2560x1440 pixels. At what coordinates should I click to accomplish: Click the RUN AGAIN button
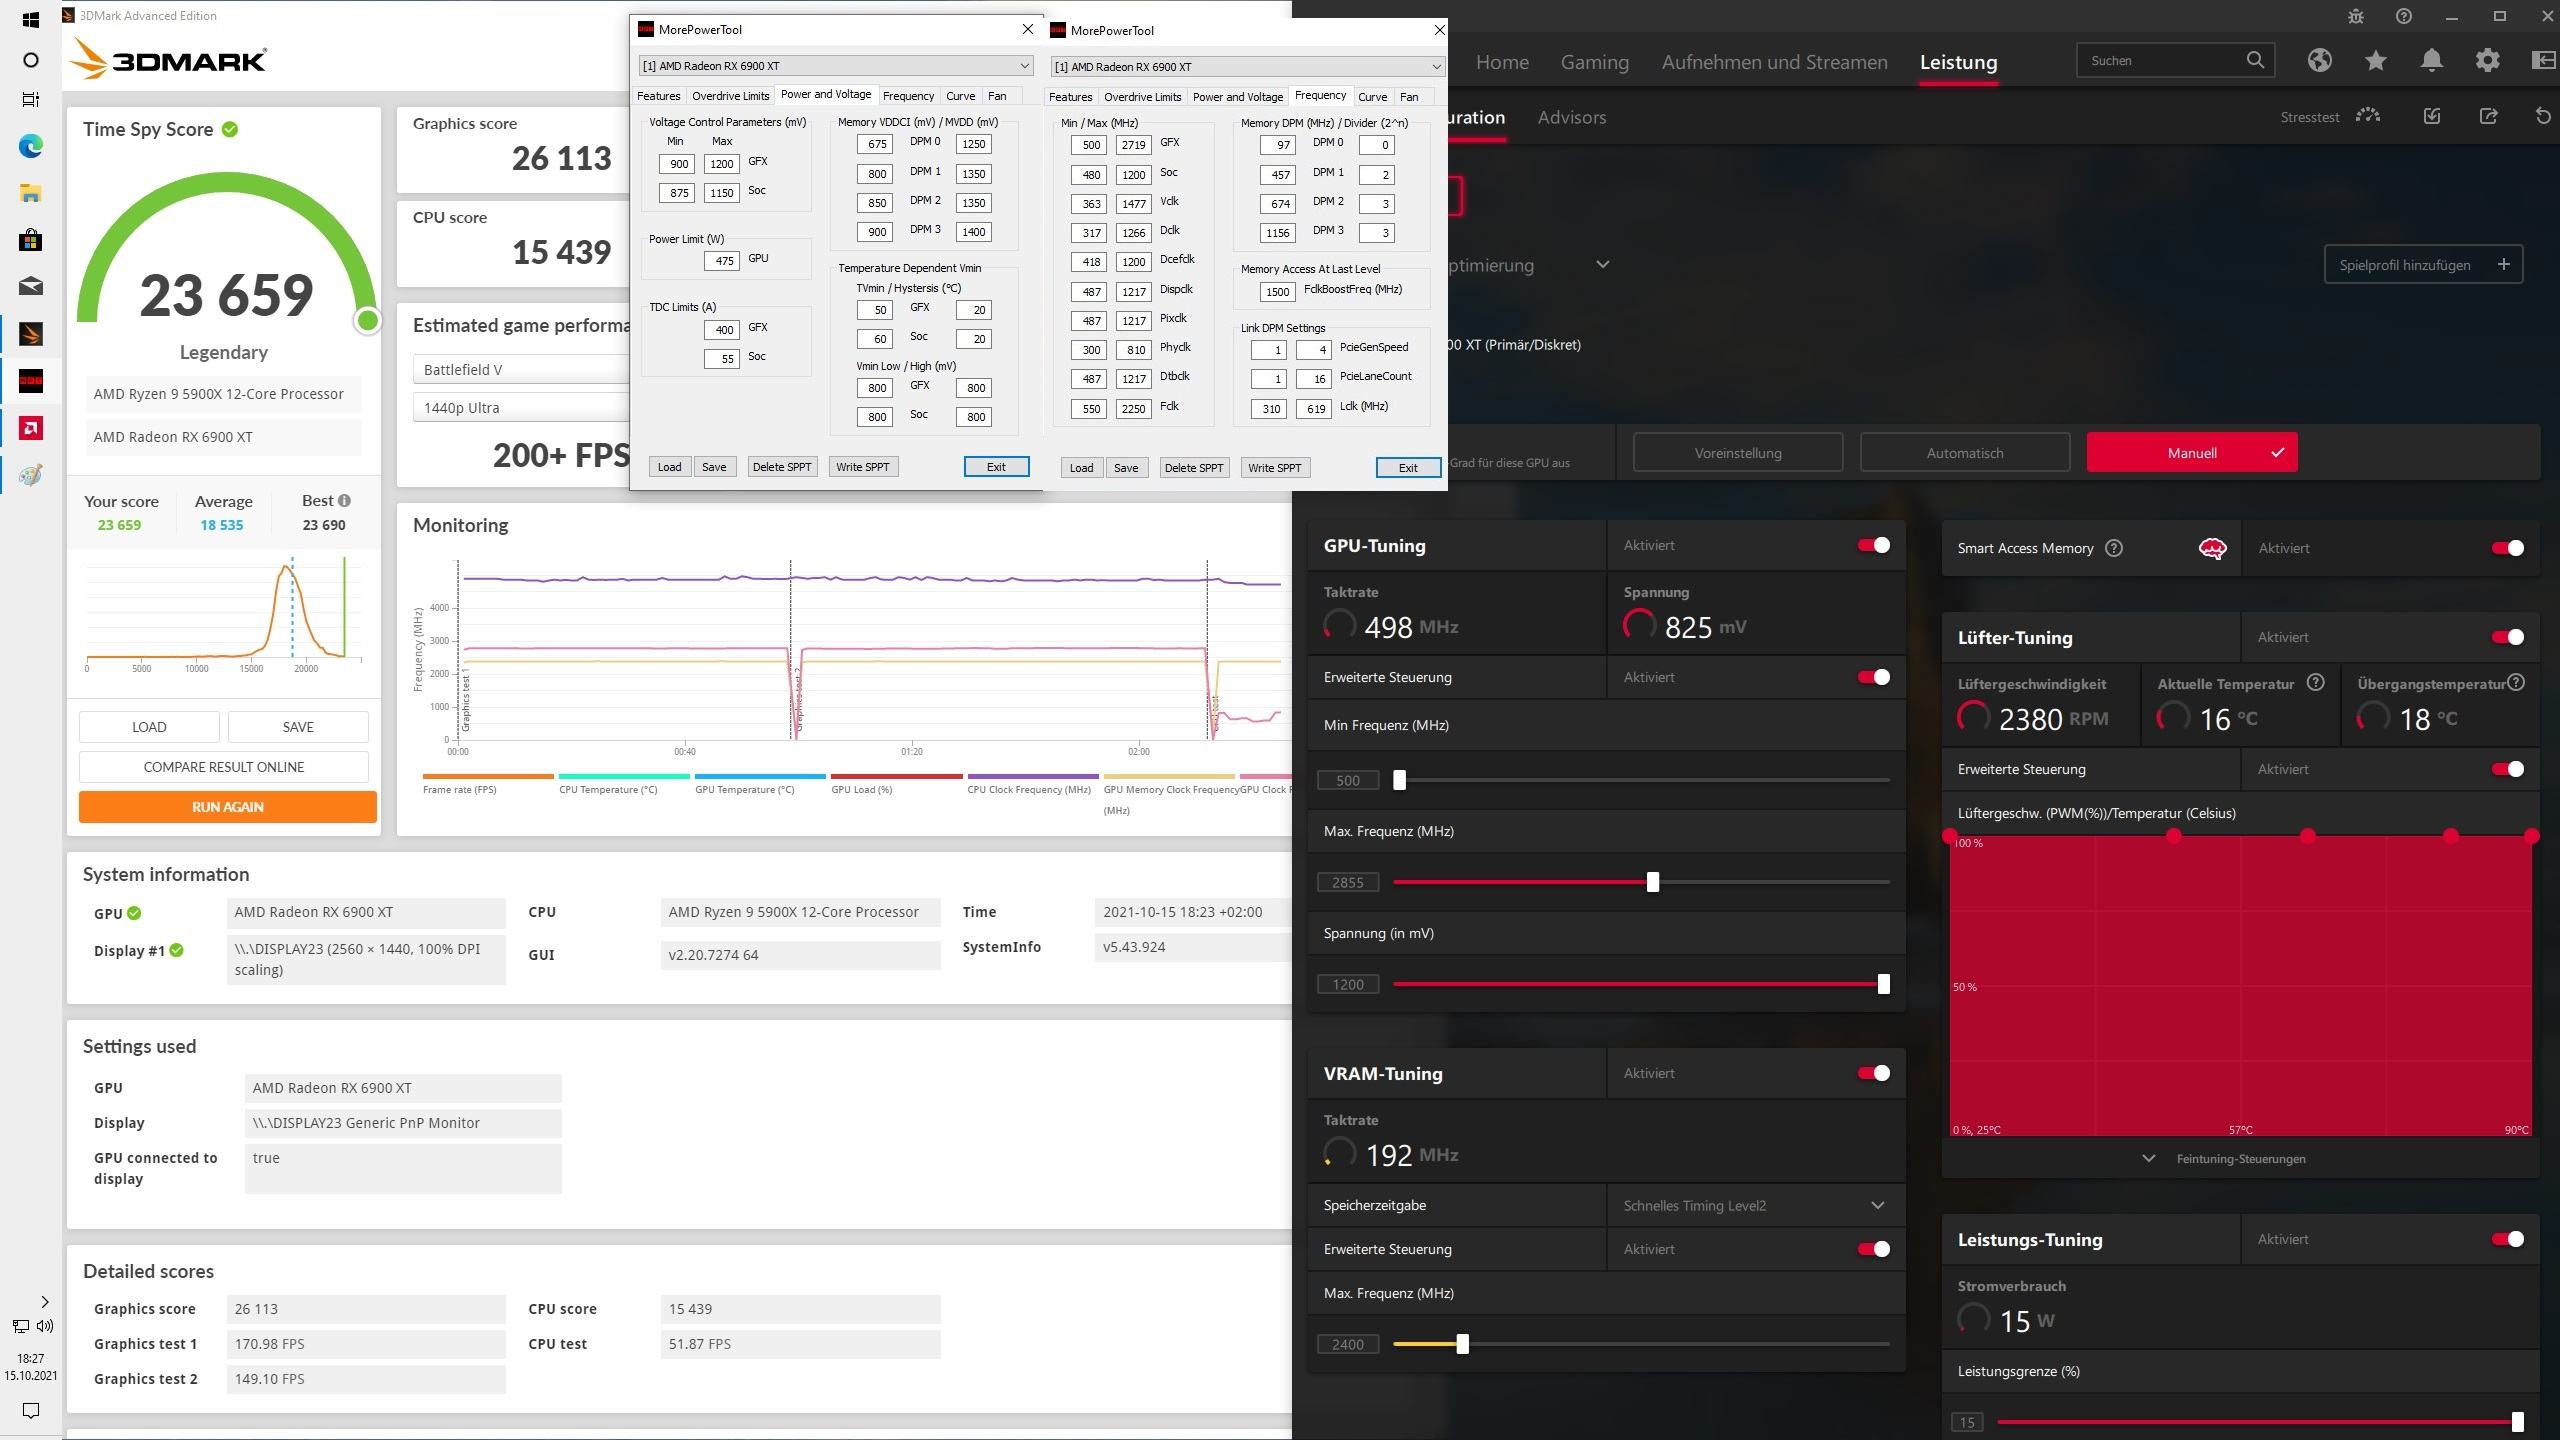pos(227,807)
